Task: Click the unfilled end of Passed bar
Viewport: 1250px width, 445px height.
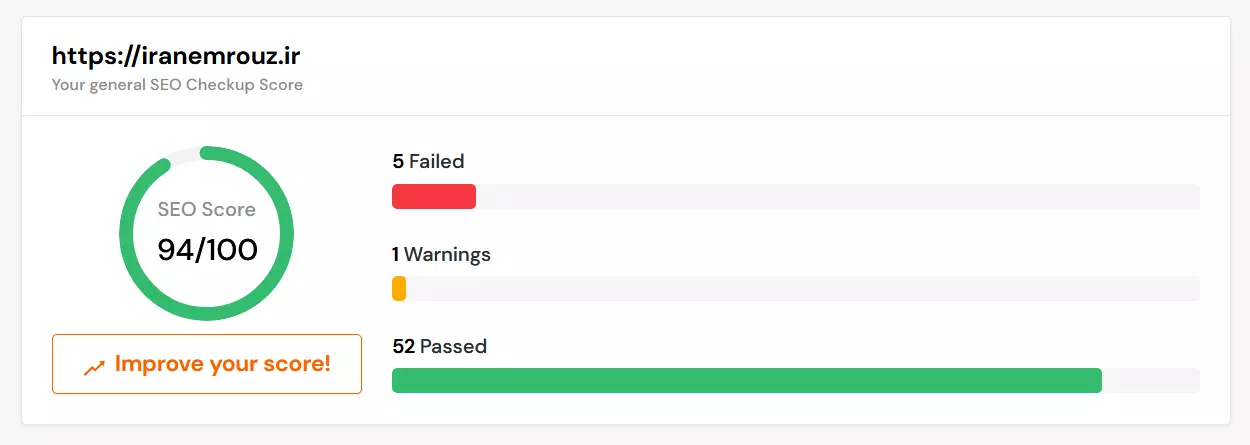Action: point(1151,381)
